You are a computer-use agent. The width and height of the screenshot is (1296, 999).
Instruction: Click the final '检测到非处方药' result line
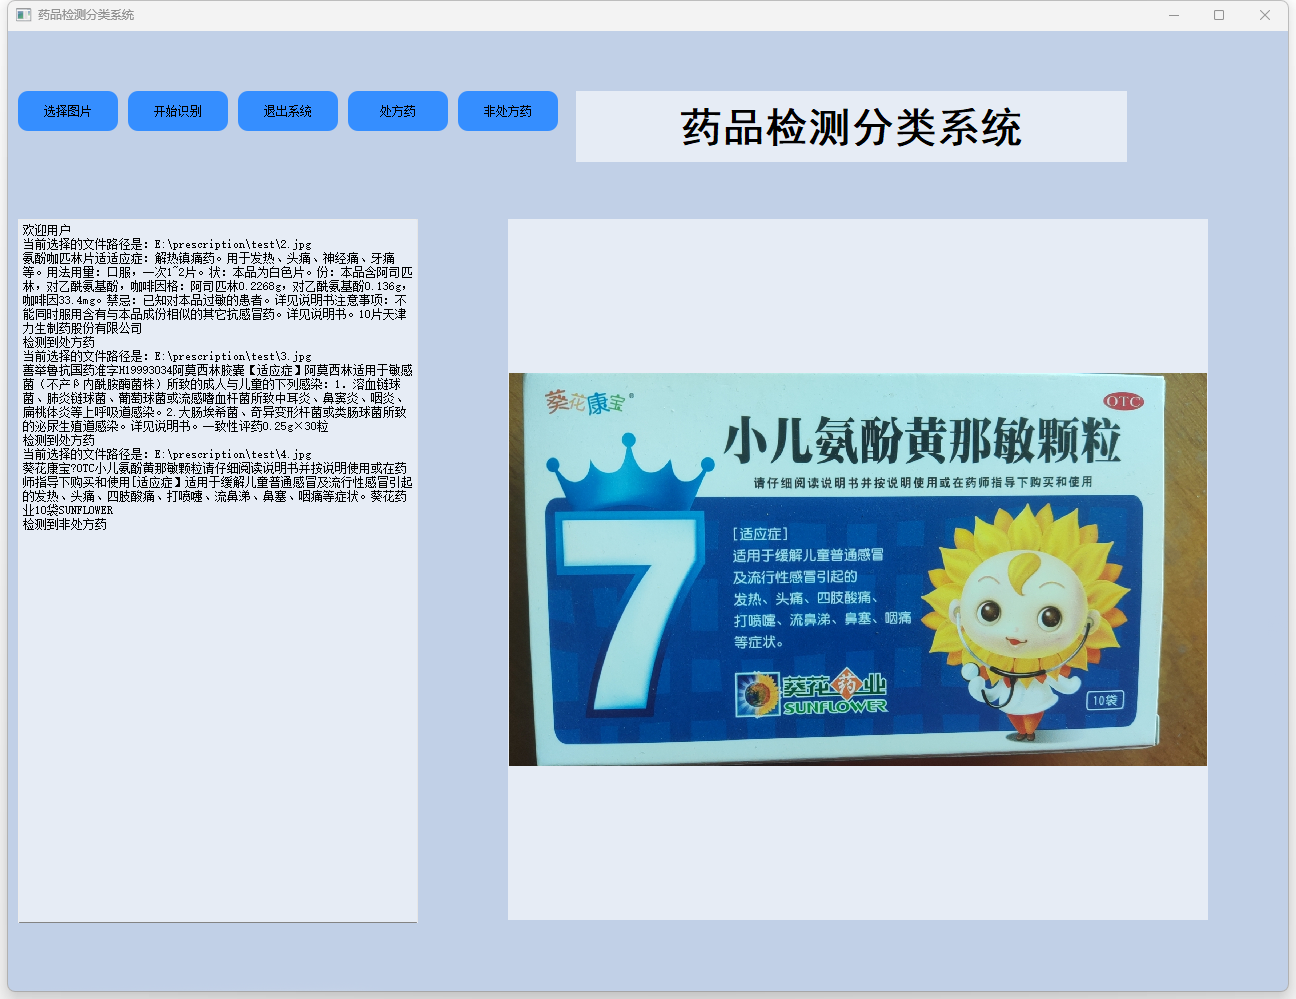tap(65, 524)
